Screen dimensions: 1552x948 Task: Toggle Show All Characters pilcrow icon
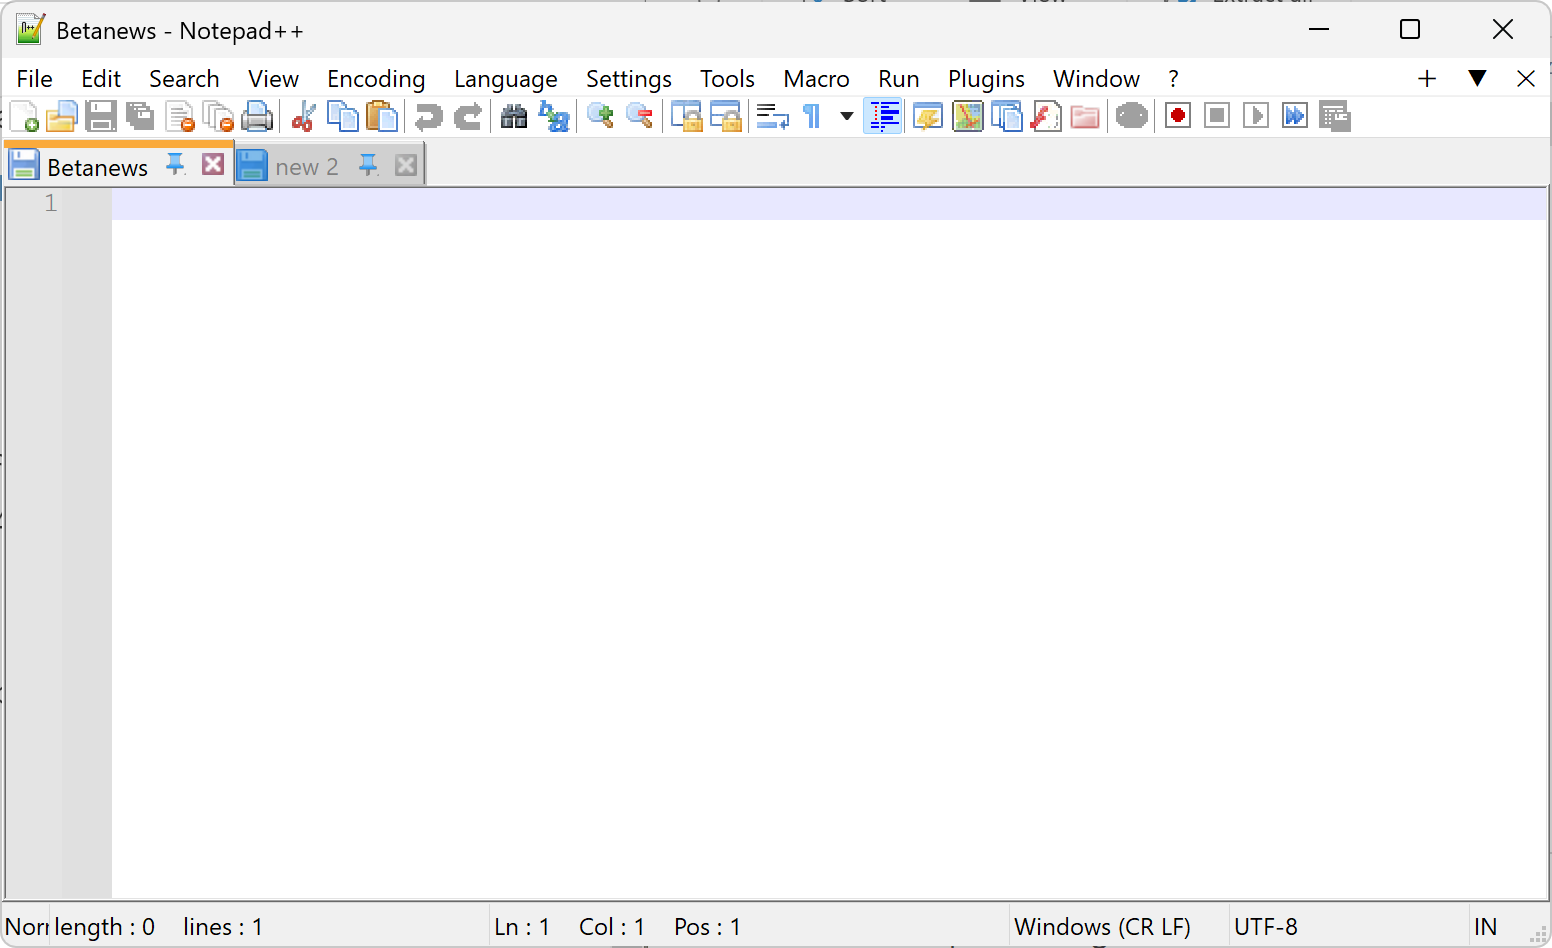(x=812, y=117)
